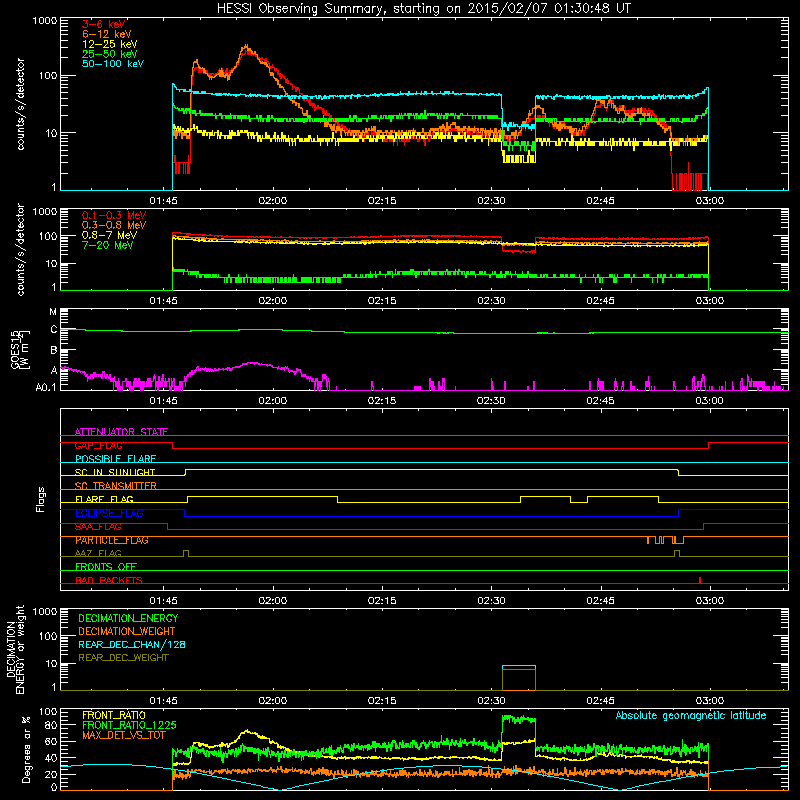Click the 0.8-7 MeV legend label
This screenshot has height=800, width=800.
pyautogui.click(x=109, y=235)
